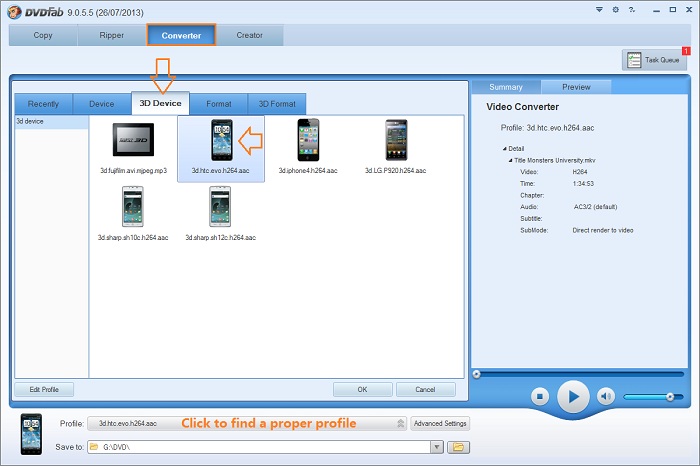Switch to the Device profiles tab

[102, 104]
